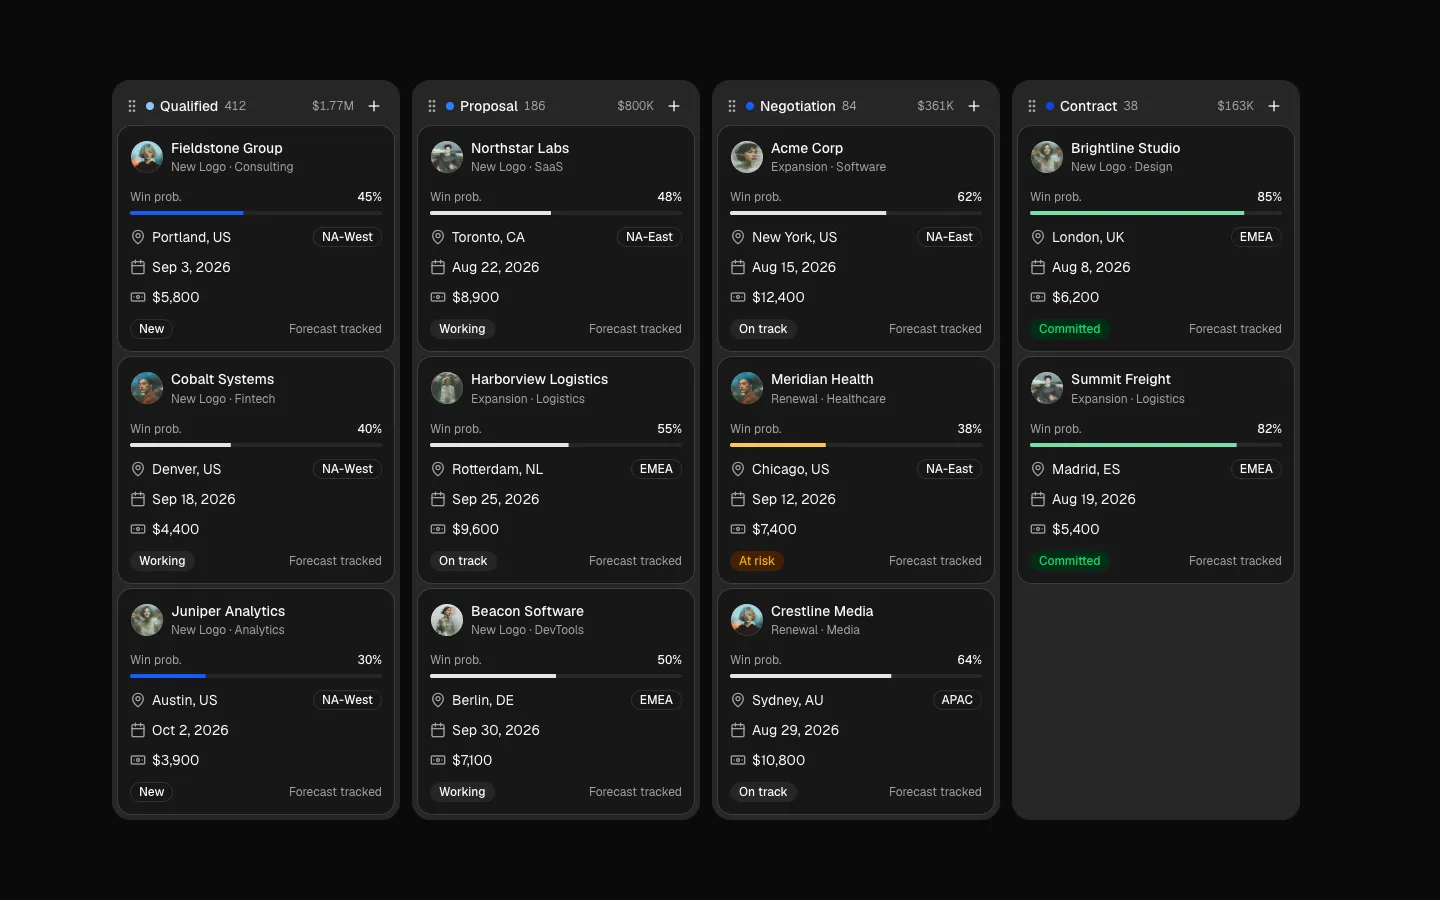Click Fieldstone Group avatar
Screen dimensions: 1440x900
(x=147, y=157)
